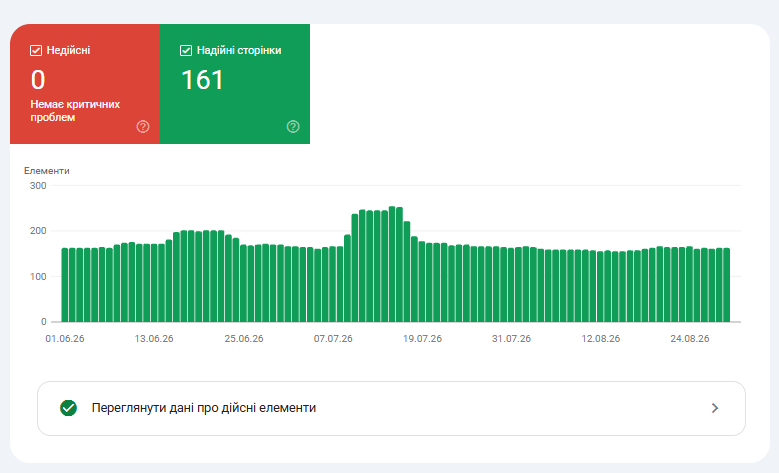Click Немає критичних проблем text
Viewport: 779px width, 473px height.
pos(75,111)
